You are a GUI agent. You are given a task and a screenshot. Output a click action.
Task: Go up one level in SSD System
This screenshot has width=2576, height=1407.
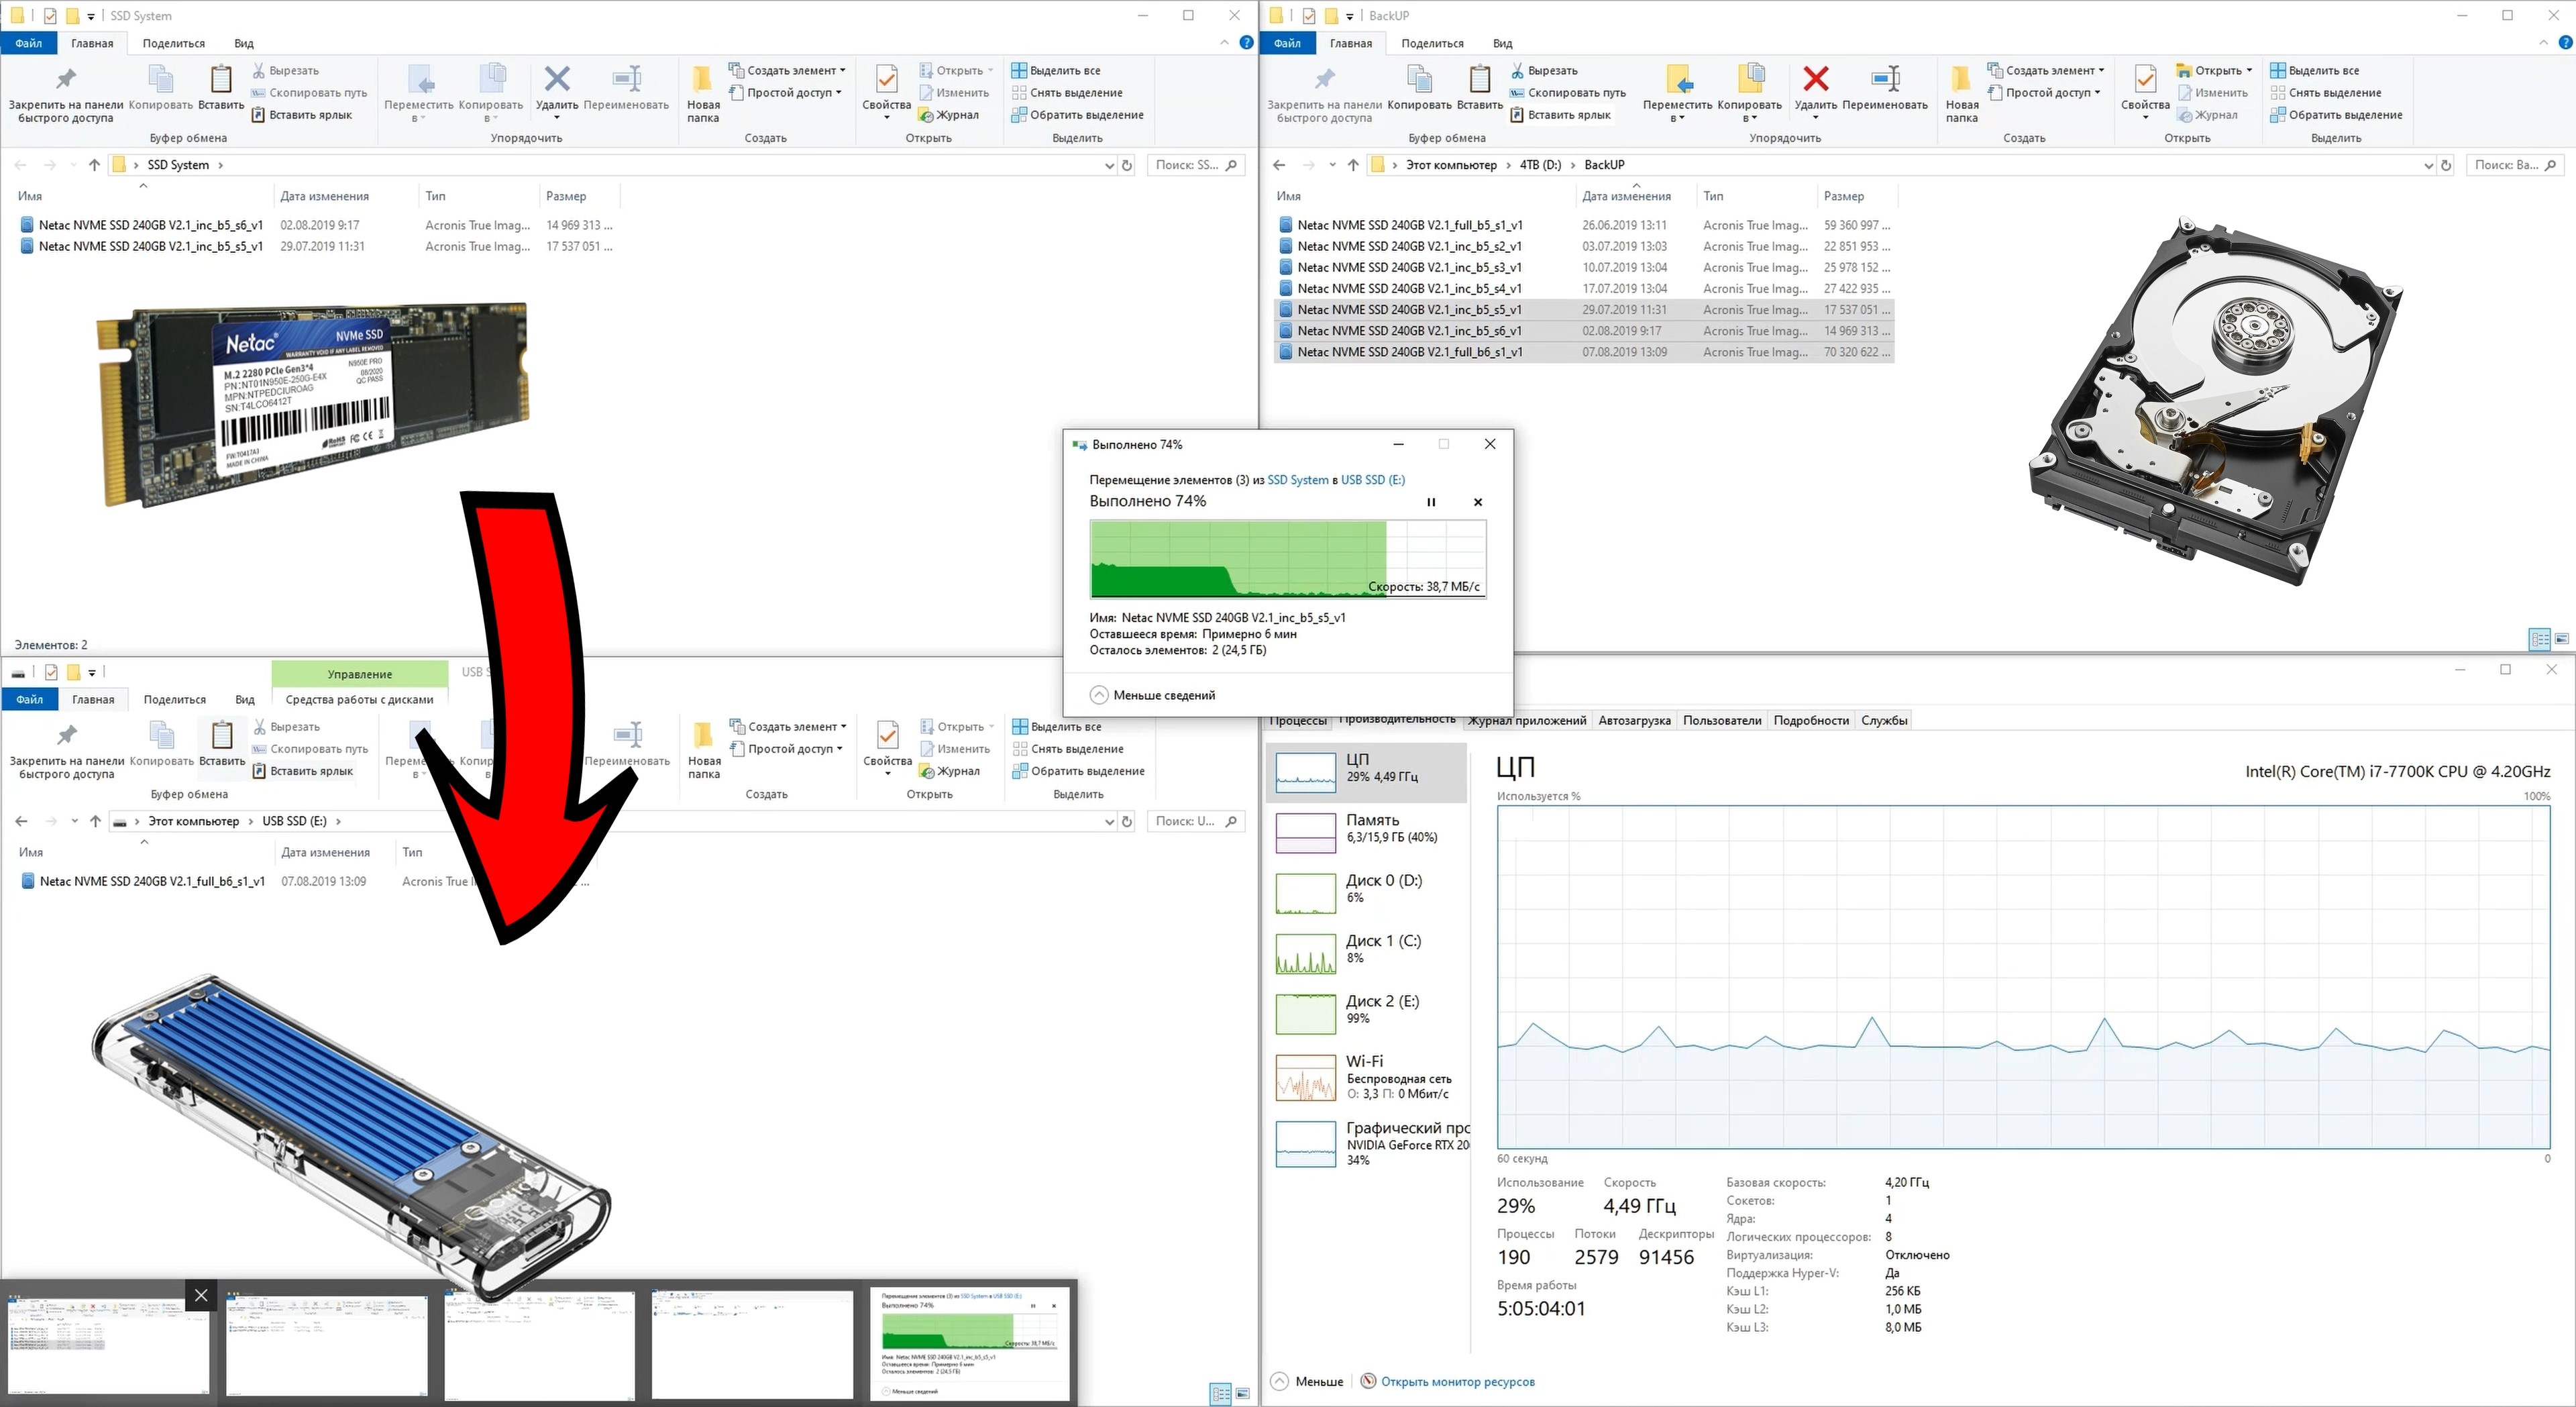[94, 165]
